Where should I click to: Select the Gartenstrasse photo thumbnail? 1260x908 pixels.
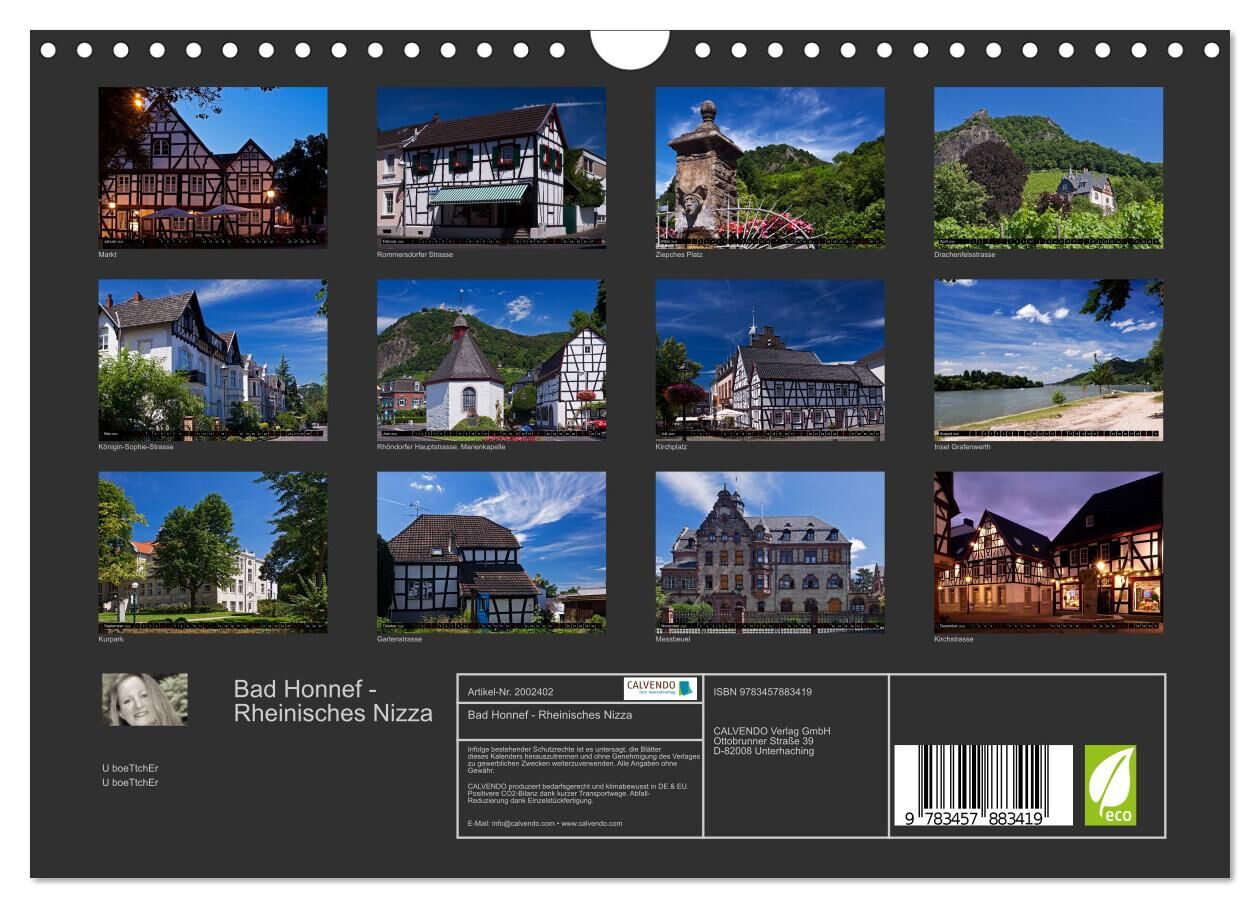tap(490, 552)
